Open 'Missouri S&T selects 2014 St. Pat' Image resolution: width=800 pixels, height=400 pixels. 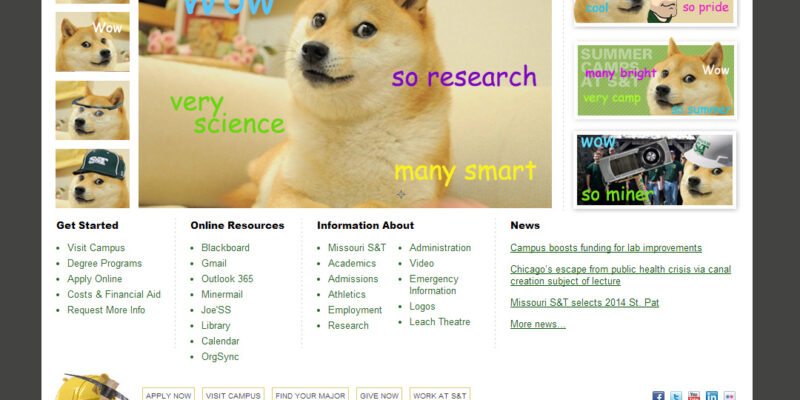(x=585, y=303)
